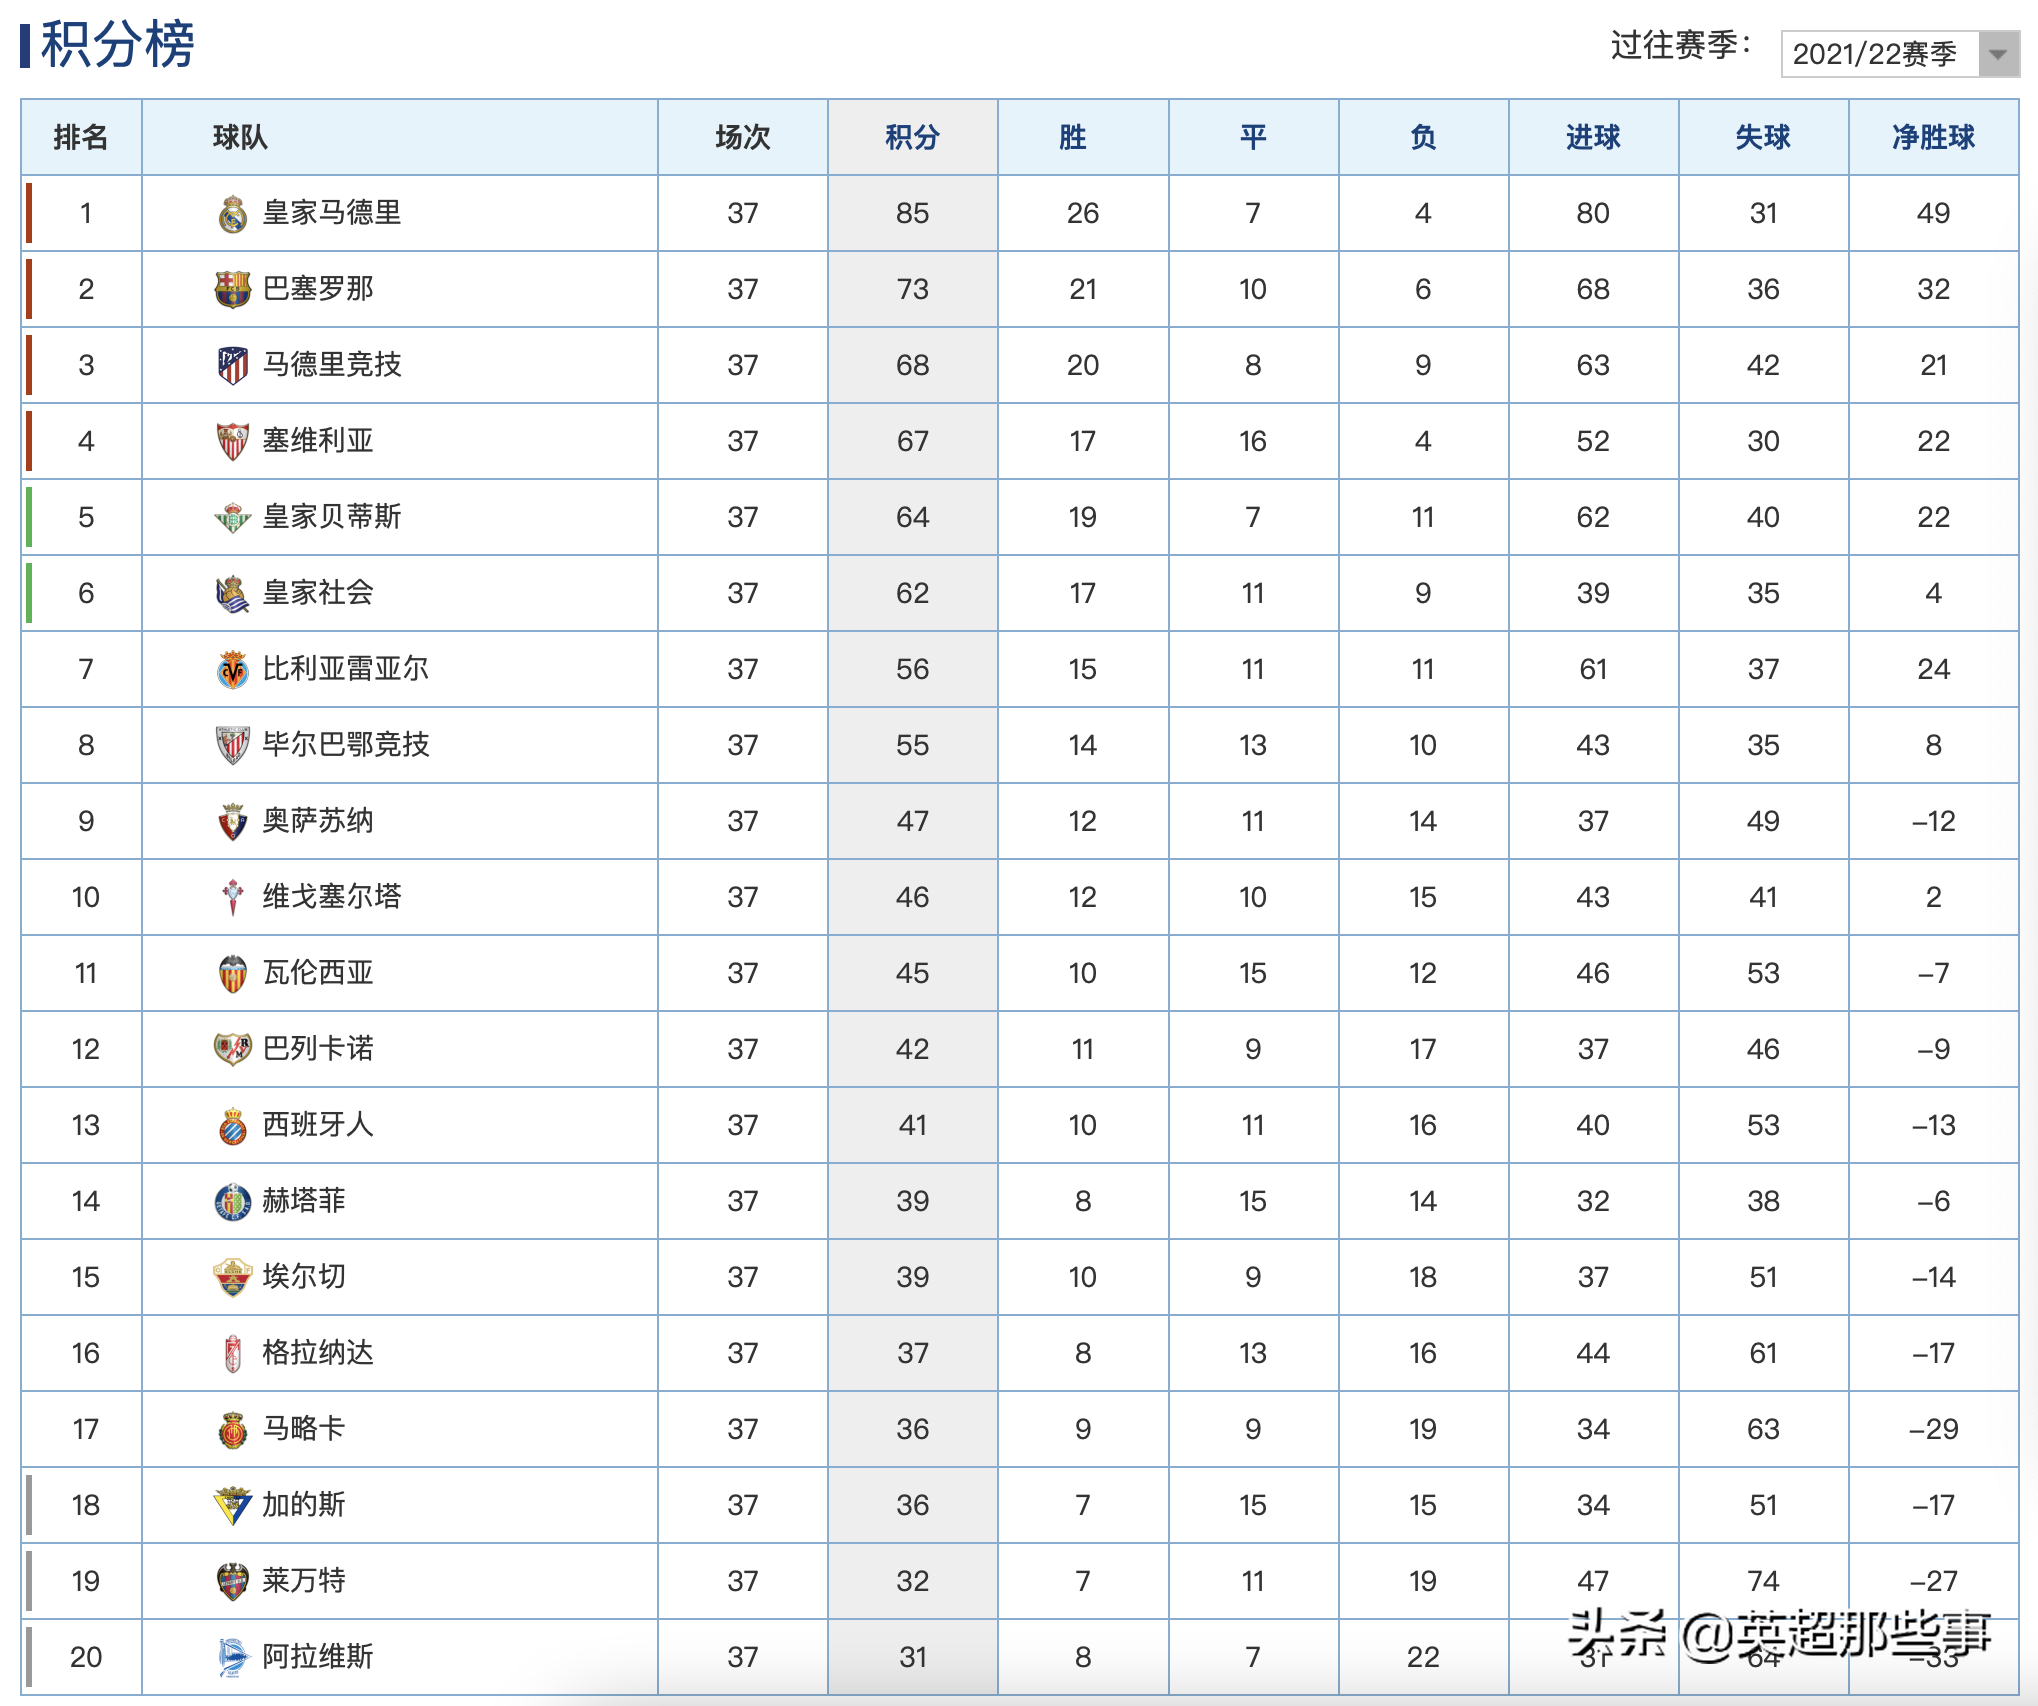The image size is (2038, 1706).
Task: Click the Athletic Bilbao crest by 毕尔巴鄂竞技
Action: point(233,746)
